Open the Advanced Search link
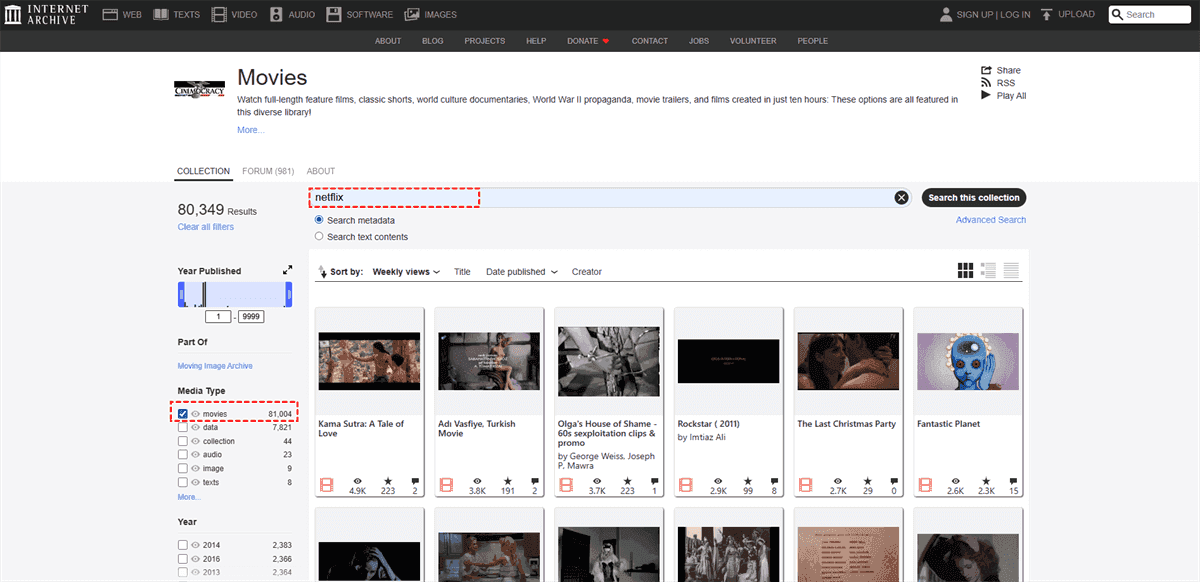 point(990,220)
